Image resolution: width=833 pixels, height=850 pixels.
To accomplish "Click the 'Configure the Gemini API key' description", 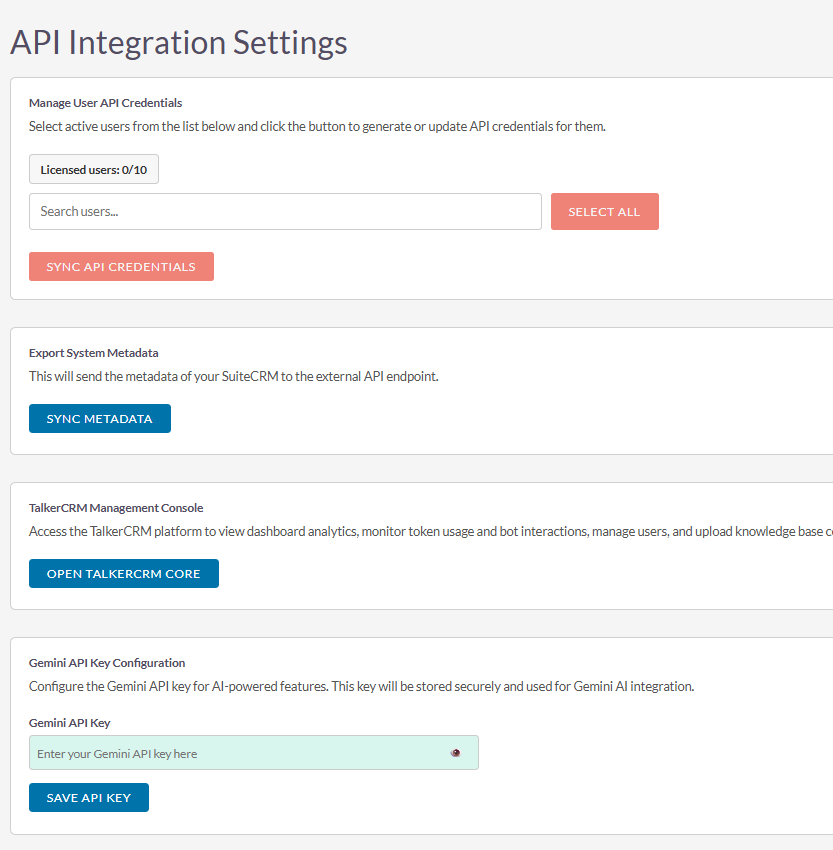I will [x=361, y=686].
